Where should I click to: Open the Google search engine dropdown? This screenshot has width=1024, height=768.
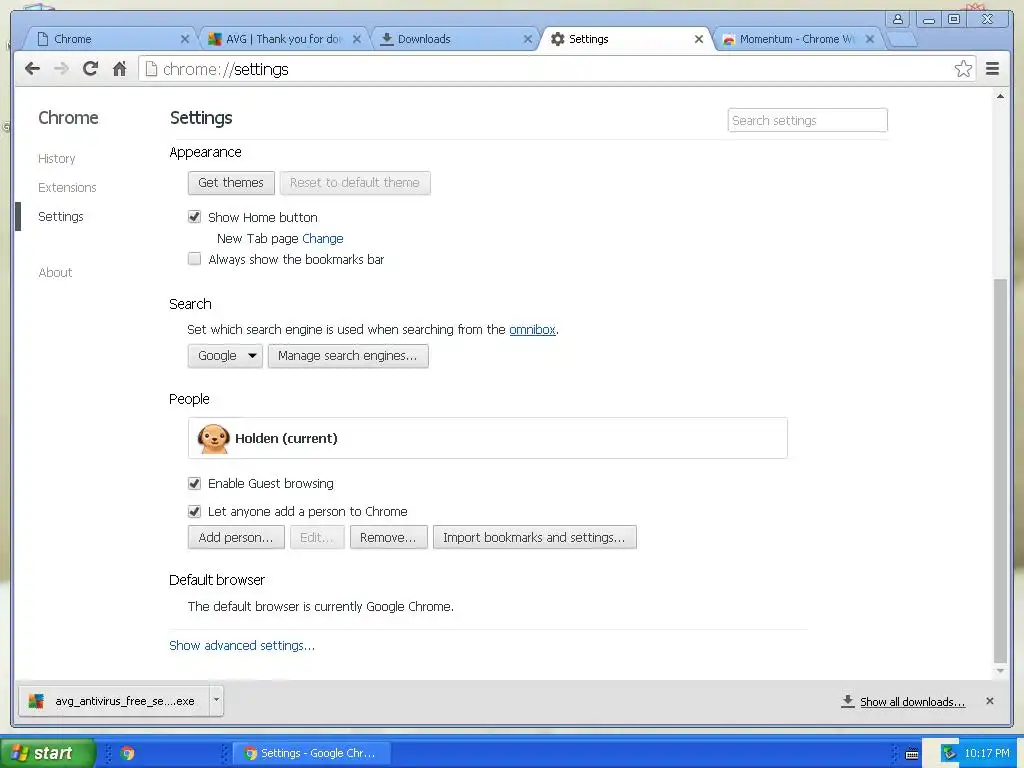click(225, 356)
